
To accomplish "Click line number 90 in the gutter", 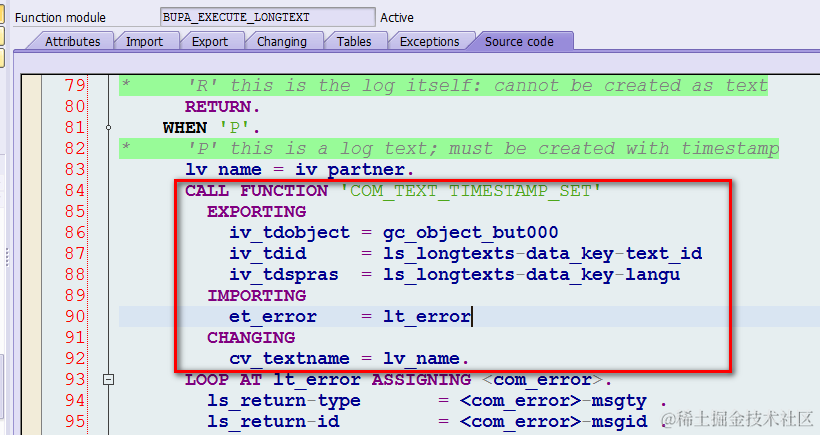I will 75,316.
